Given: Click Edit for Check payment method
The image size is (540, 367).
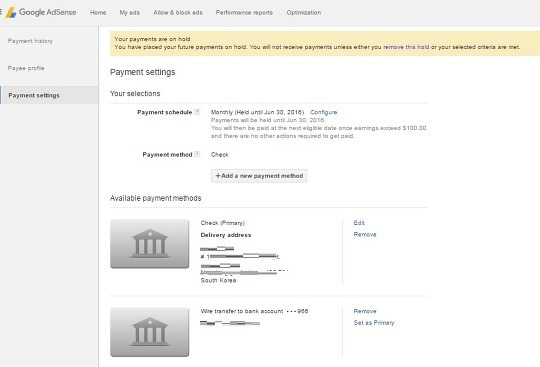Looking at the screenshot, I should point(359,223).
